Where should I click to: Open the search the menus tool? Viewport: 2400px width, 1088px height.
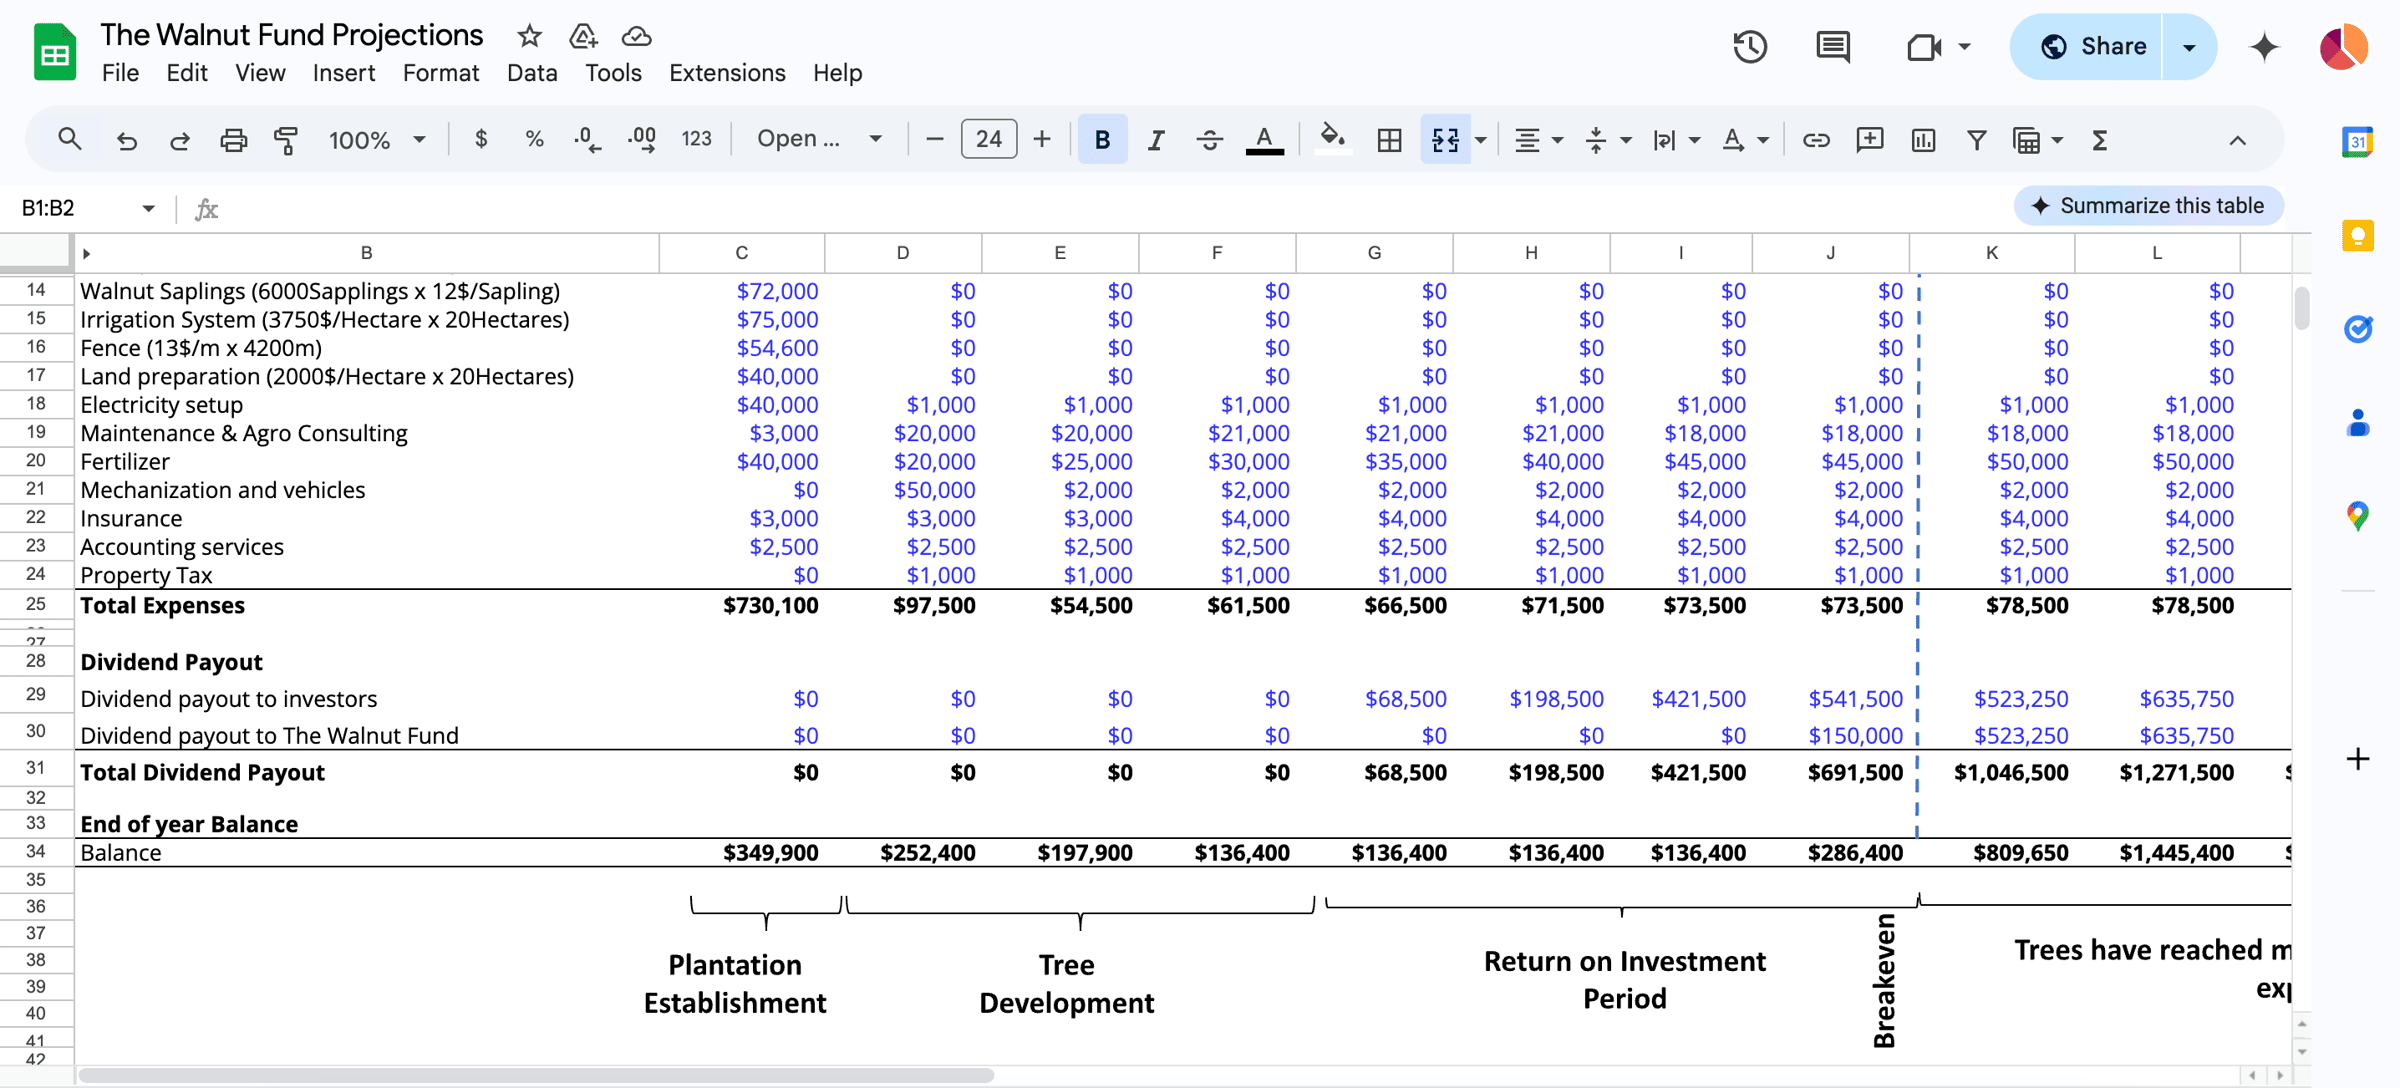click(69, 139)
